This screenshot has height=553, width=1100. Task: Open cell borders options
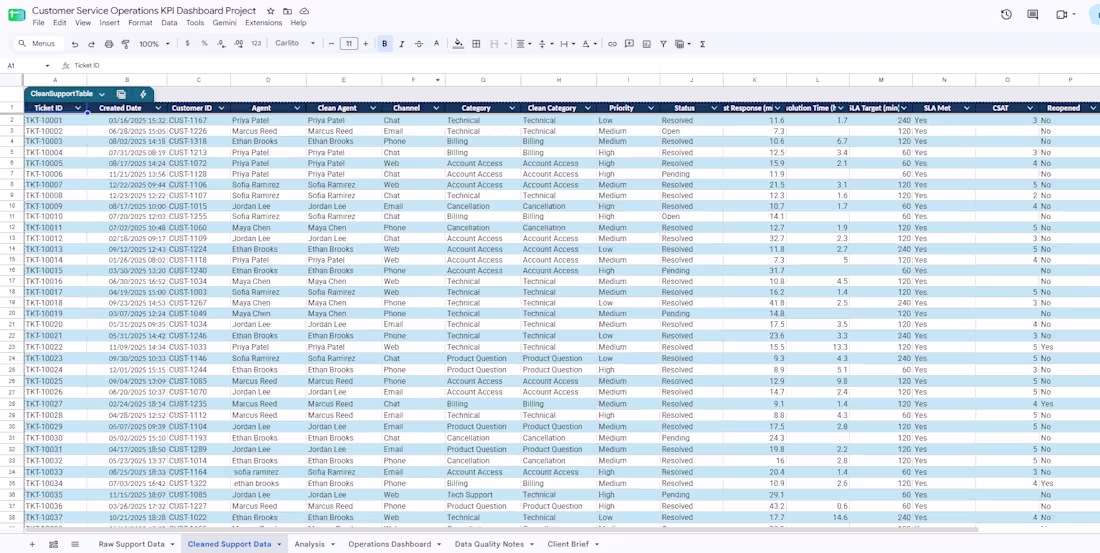[x=476, y=44]
